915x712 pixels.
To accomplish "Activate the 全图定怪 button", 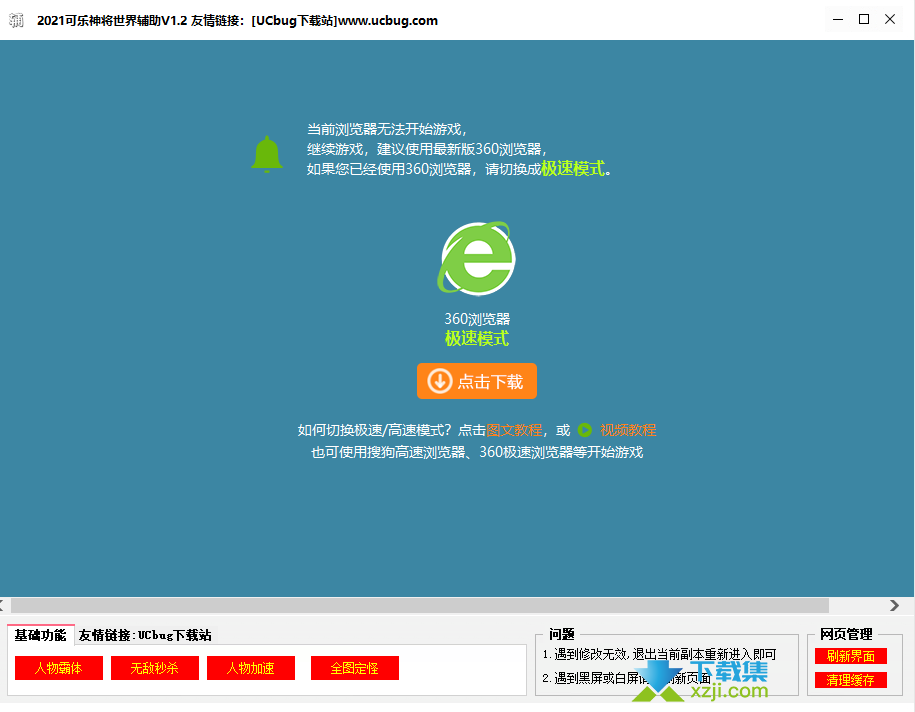I will point(355,668).
